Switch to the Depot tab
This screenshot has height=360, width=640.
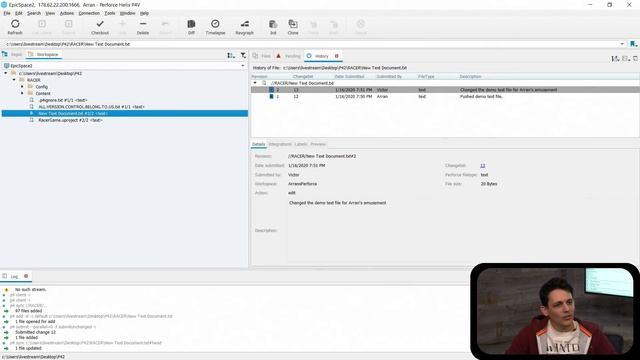click(x=13, y=54)
